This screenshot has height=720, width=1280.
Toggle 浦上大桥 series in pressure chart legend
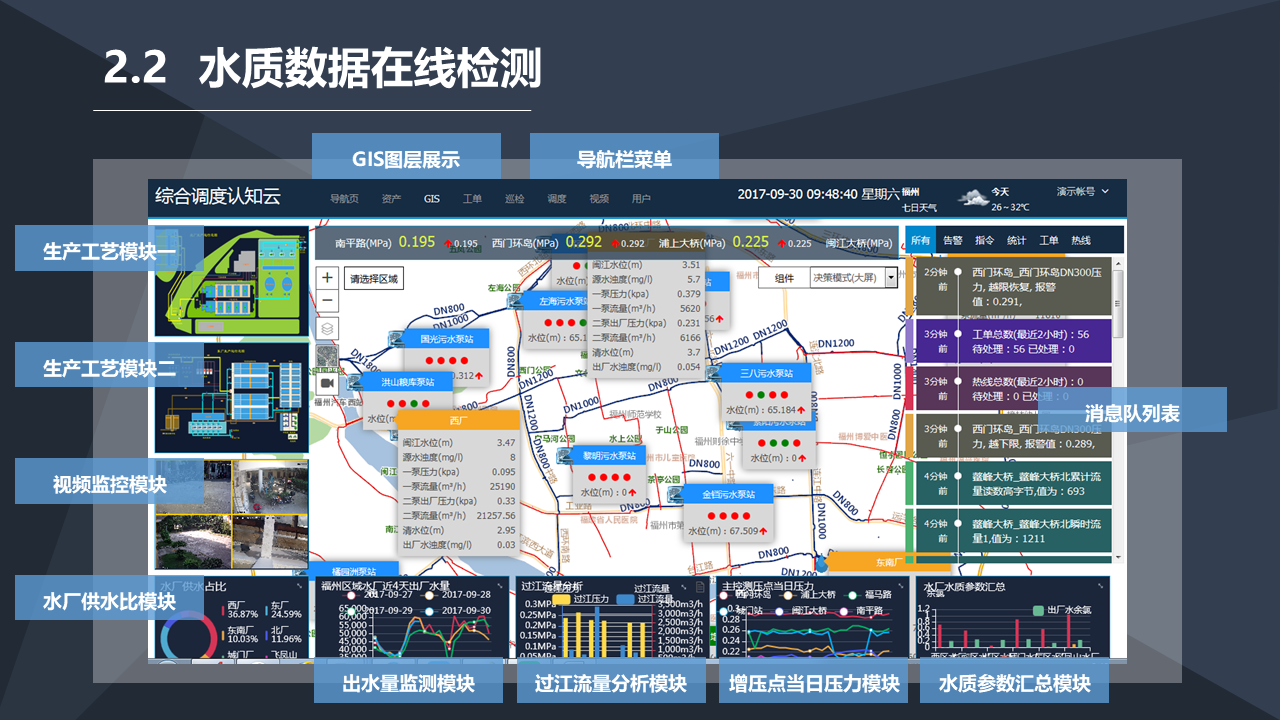pyautogui.click(x=807, y=595)
